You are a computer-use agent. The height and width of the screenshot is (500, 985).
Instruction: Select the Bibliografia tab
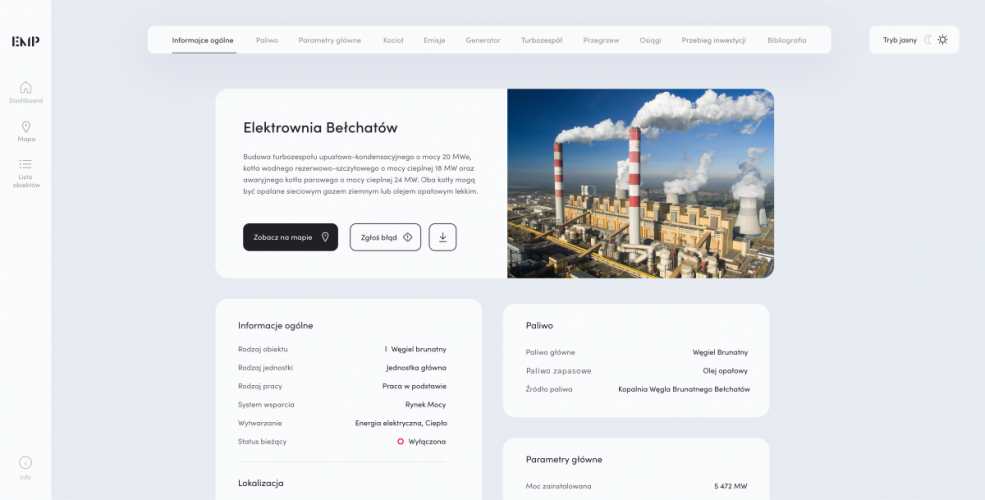[786, 40]
